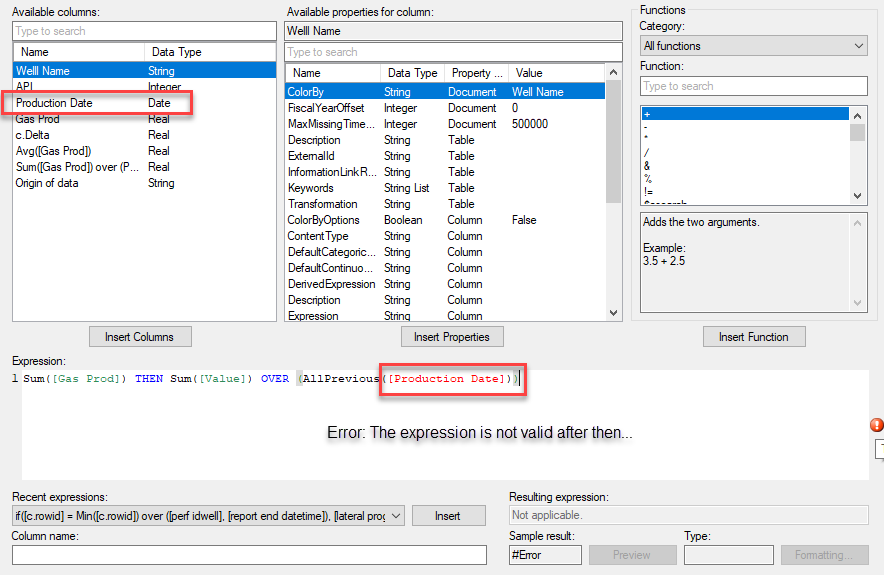The height and width of the screenshot is (575, 884).
Task: Click the Formatting... button
Action: pyautogui.click(x=824, y=555)
